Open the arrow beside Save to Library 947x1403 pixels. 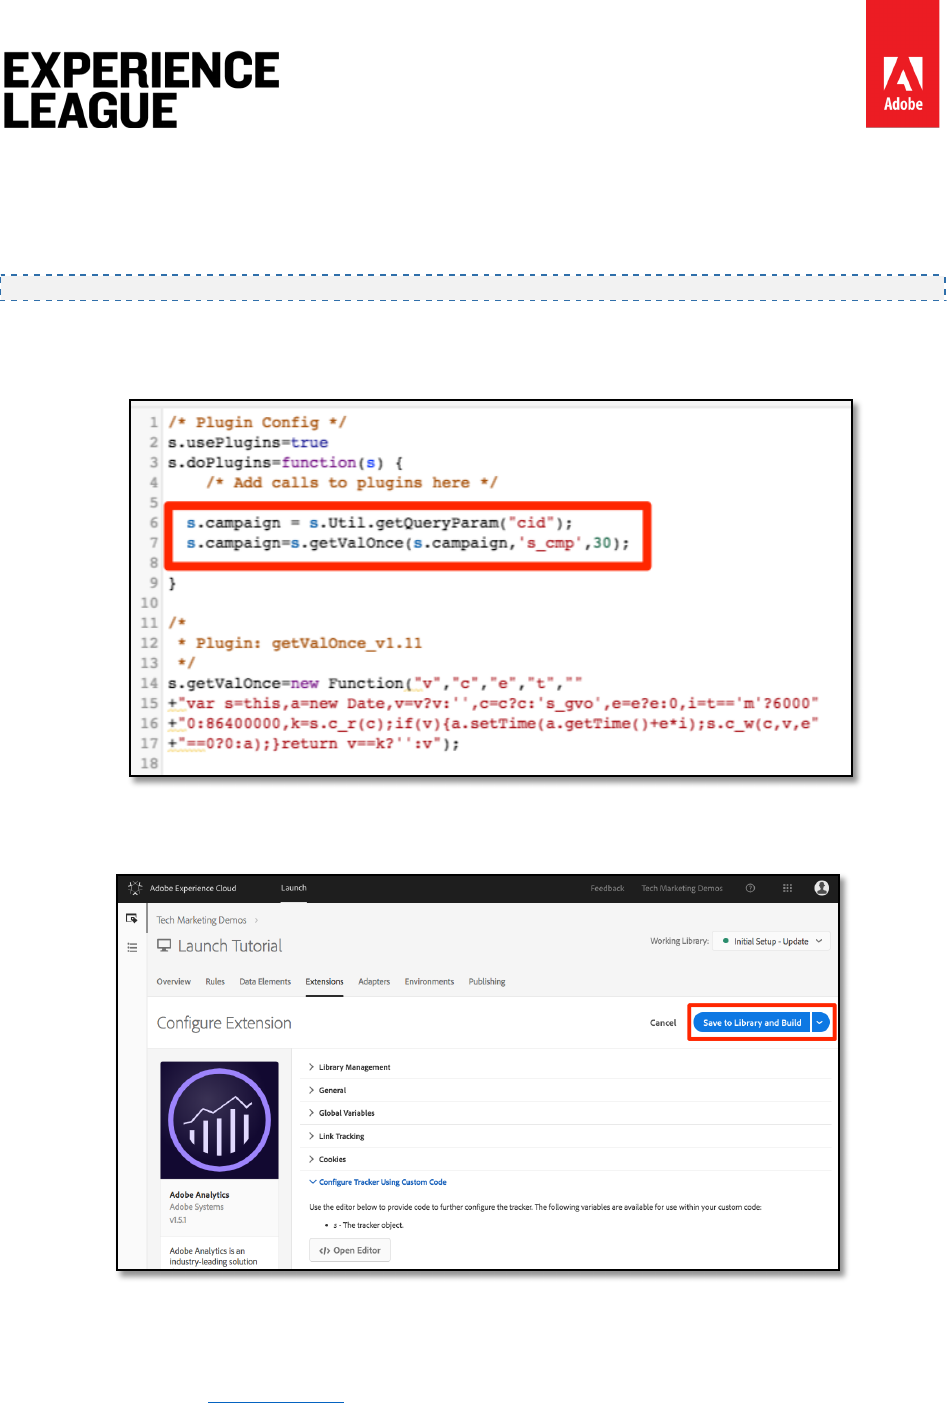820,1023
